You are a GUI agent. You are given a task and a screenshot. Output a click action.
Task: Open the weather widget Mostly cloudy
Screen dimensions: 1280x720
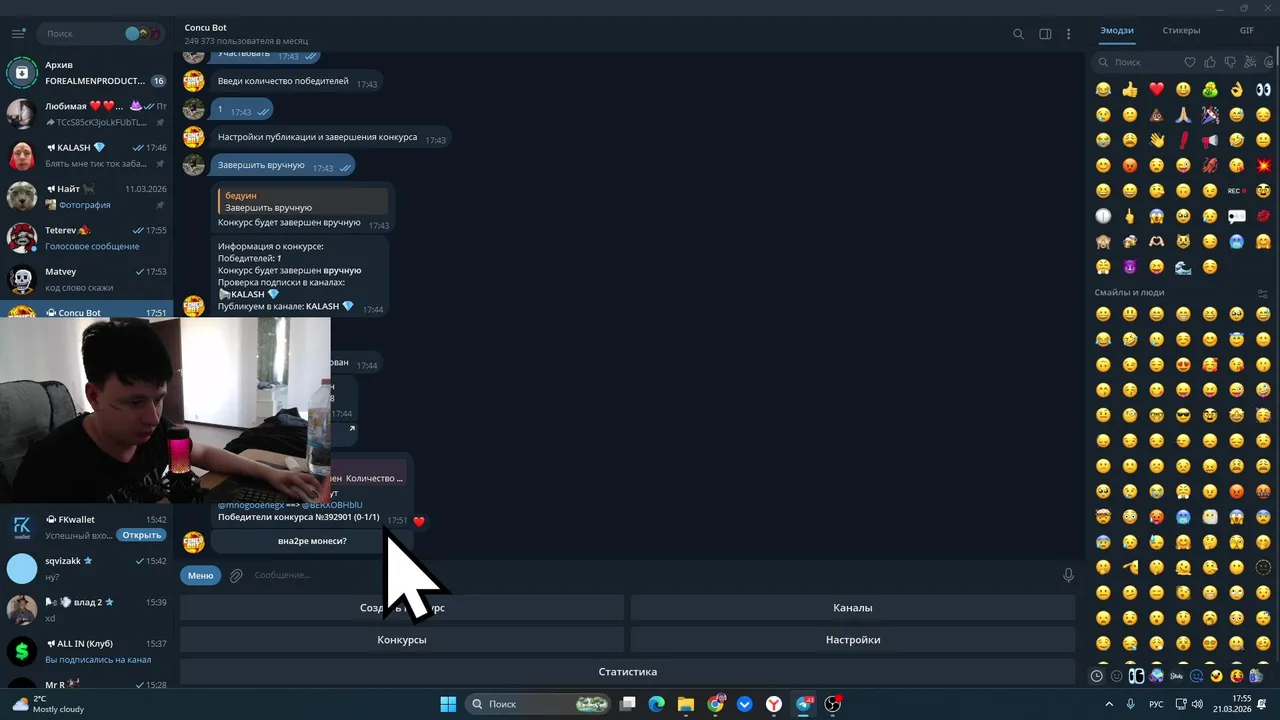(48, 704)
